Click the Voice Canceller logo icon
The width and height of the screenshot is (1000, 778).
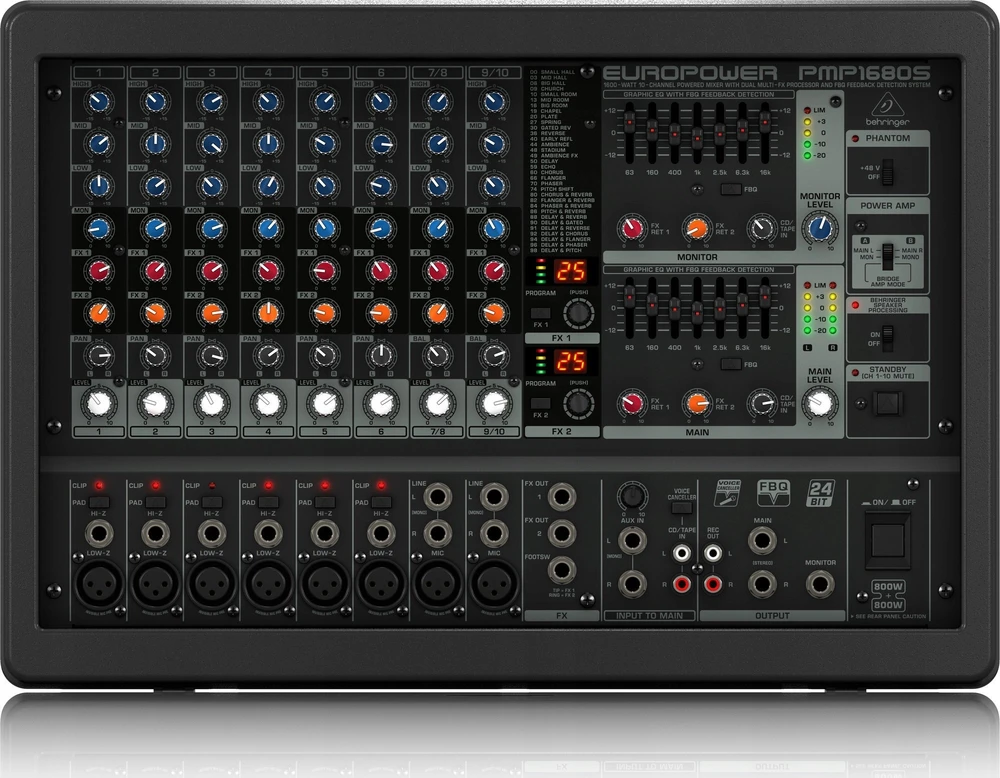click(x=727, y=493)
